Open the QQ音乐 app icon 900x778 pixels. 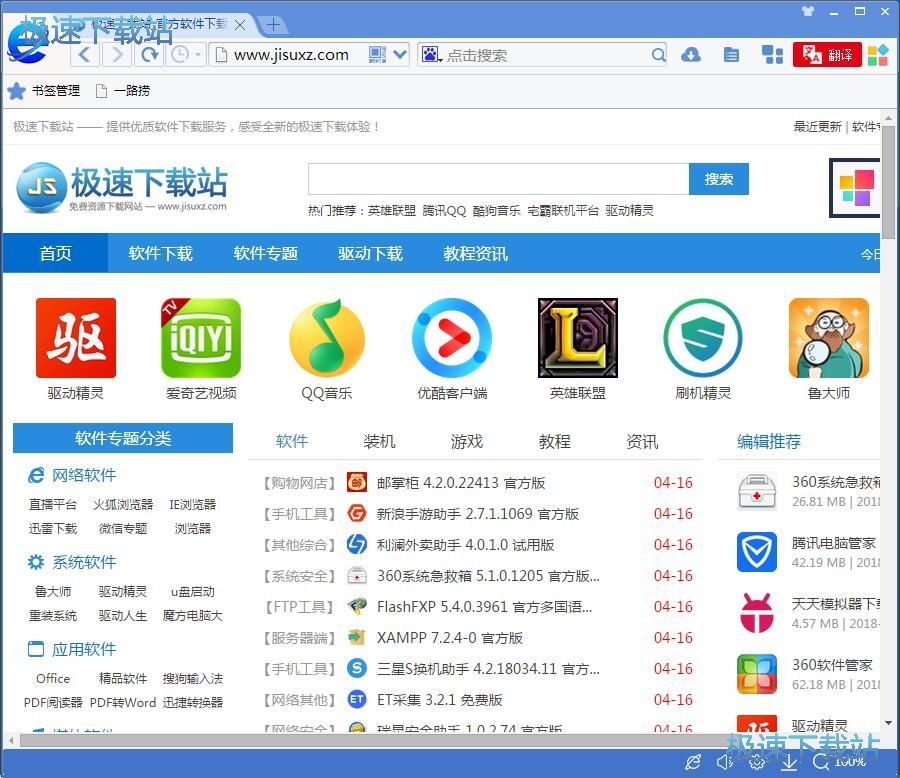coord(327,338)
